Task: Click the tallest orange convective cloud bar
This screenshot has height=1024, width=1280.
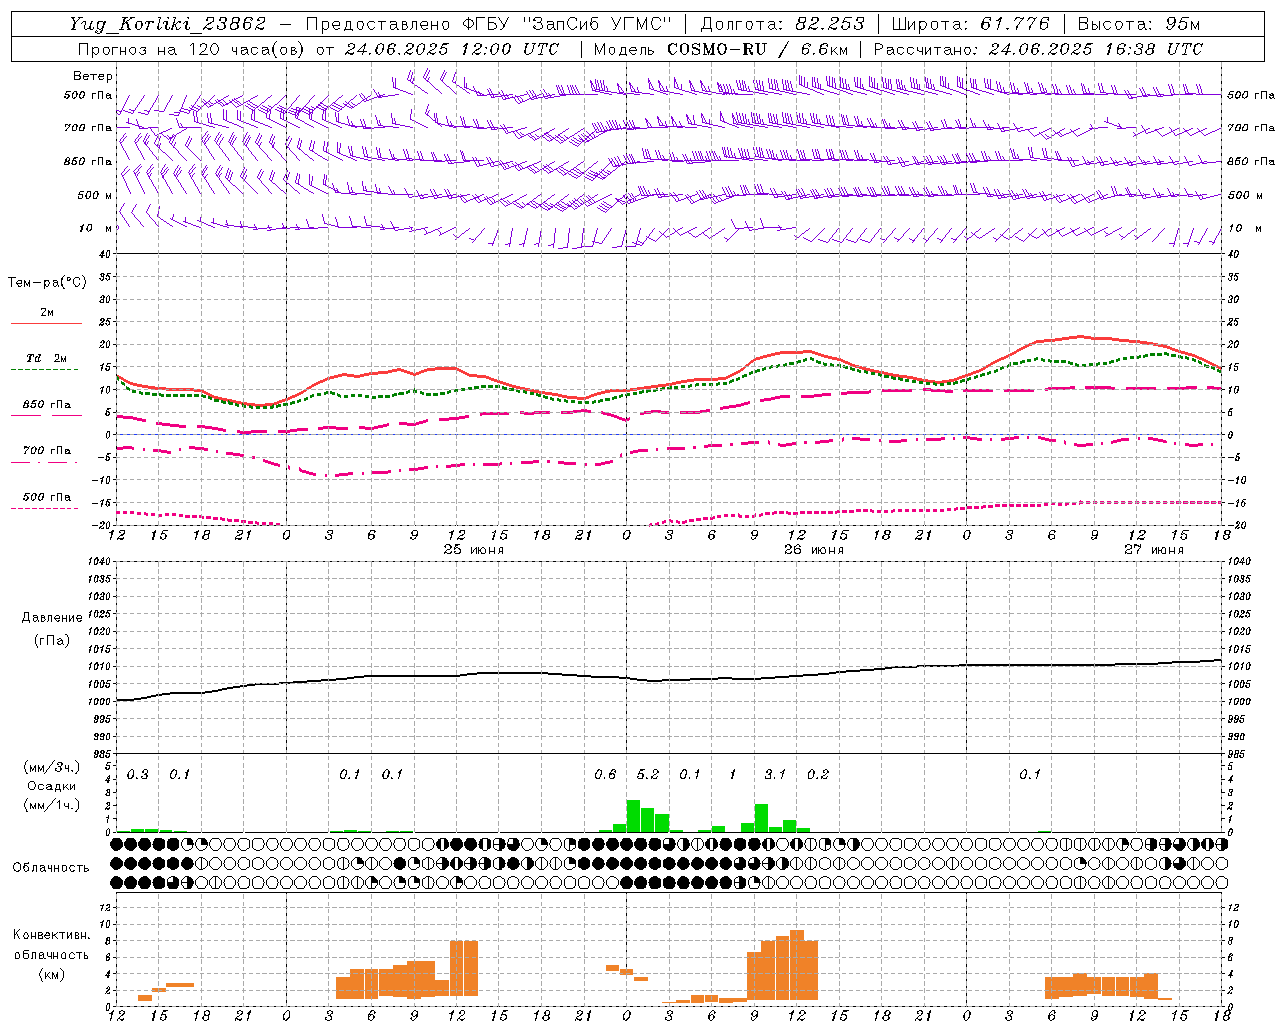Action: click(x=797, y=965)
